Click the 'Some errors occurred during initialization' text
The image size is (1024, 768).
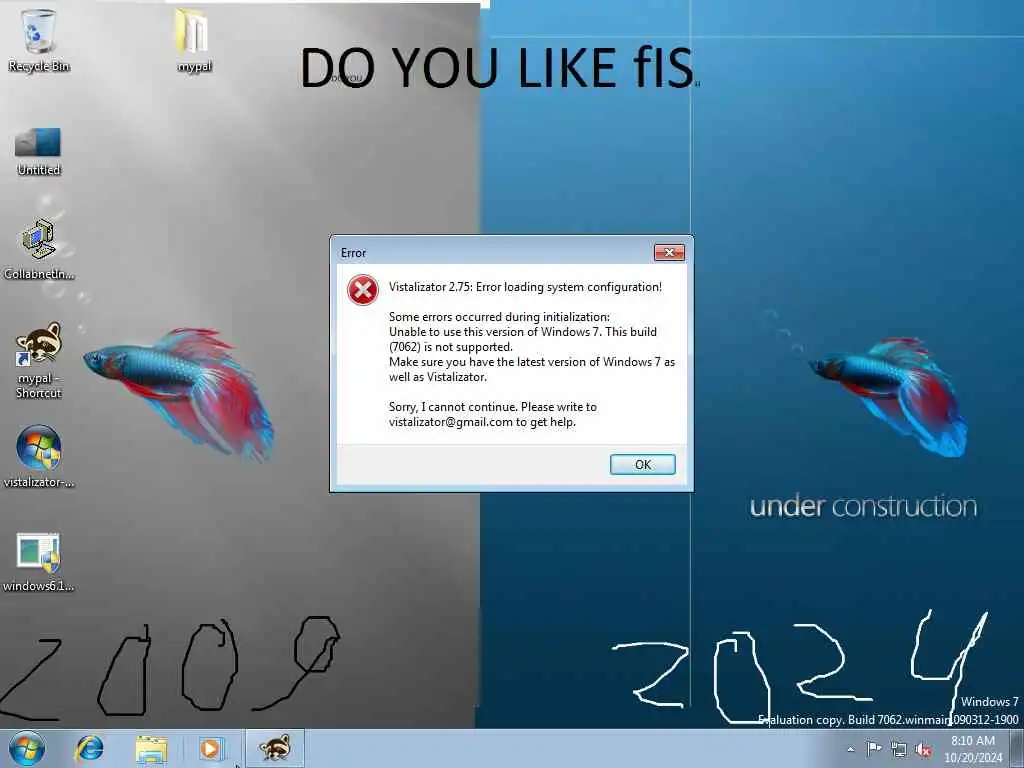click(499, 317)
